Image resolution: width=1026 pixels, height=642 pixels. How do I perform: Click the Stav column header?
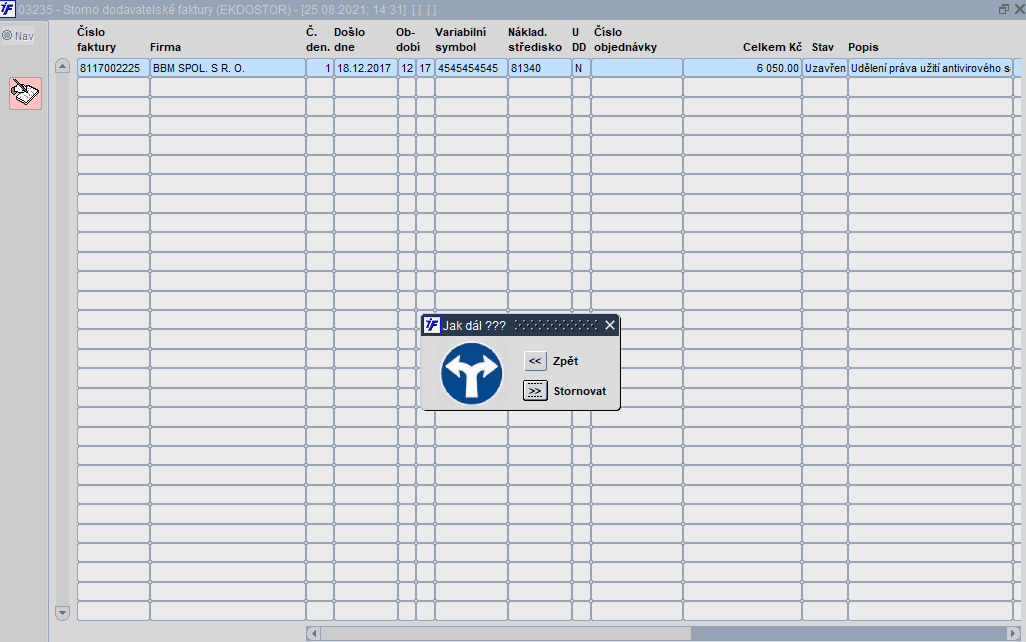(823, 47)
